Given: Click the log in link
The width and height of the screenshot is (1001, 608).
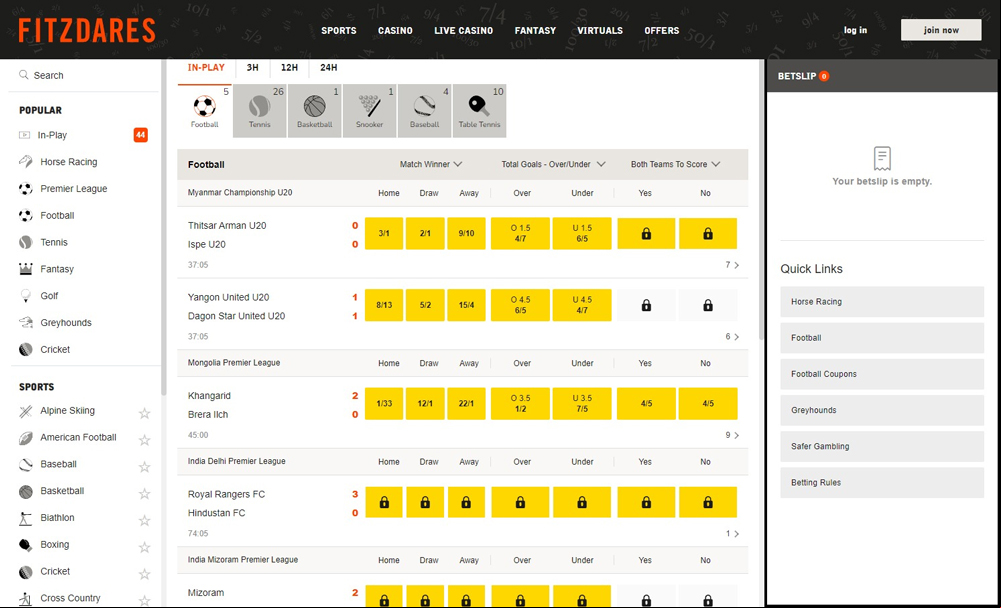Looking at the screenshot, I should pos(855,30).
